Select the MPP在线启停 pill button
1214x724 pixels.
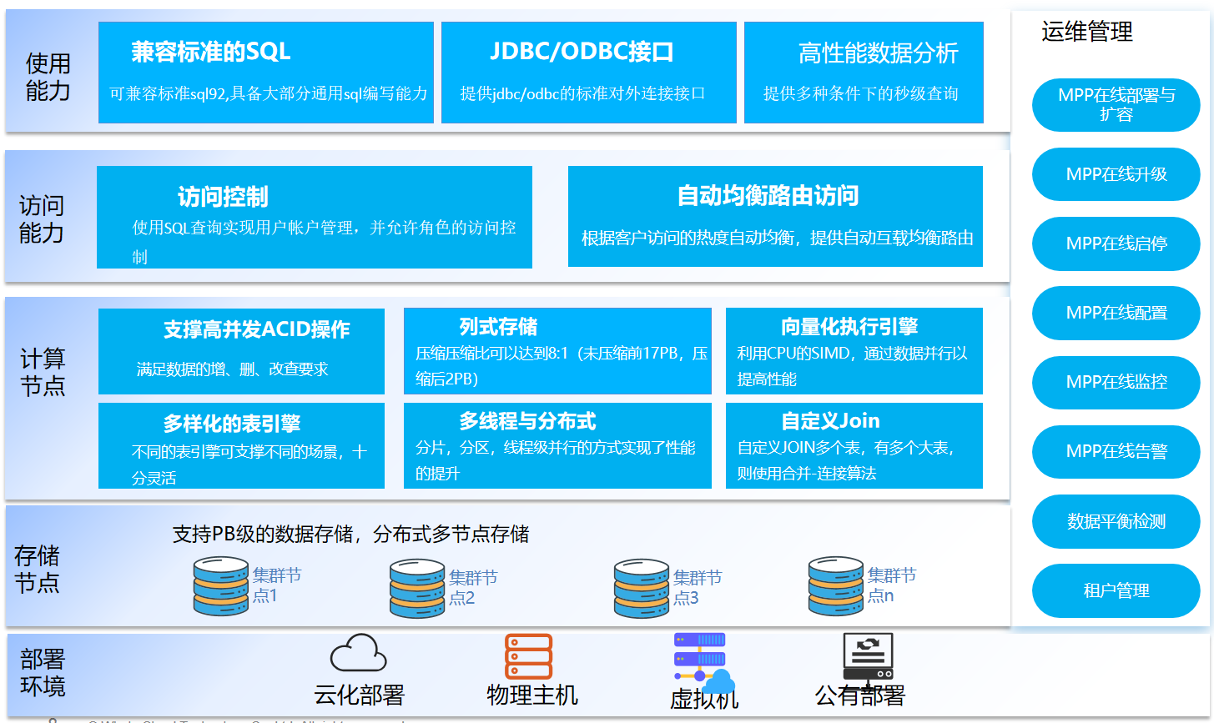1116,243
